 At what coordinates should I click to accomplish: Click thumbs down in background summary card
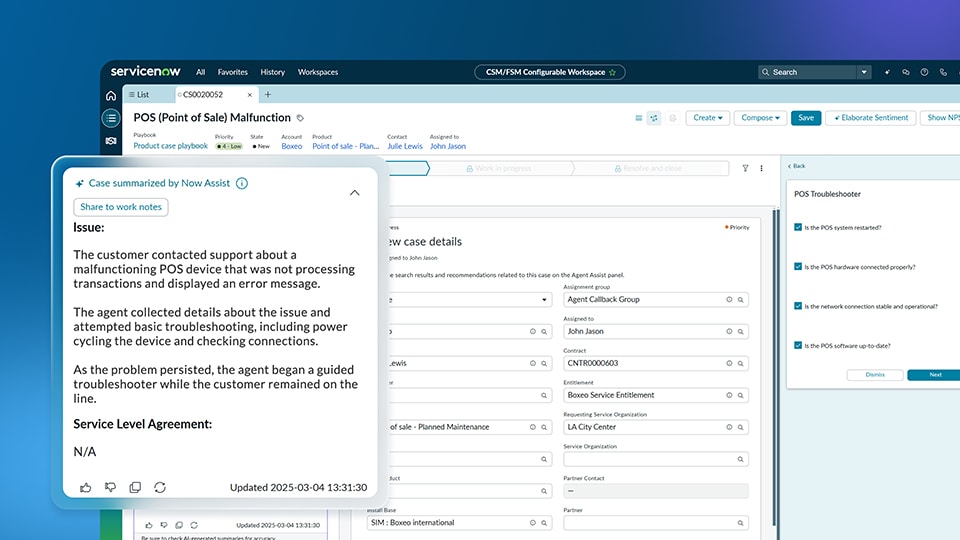coord(163,525)
